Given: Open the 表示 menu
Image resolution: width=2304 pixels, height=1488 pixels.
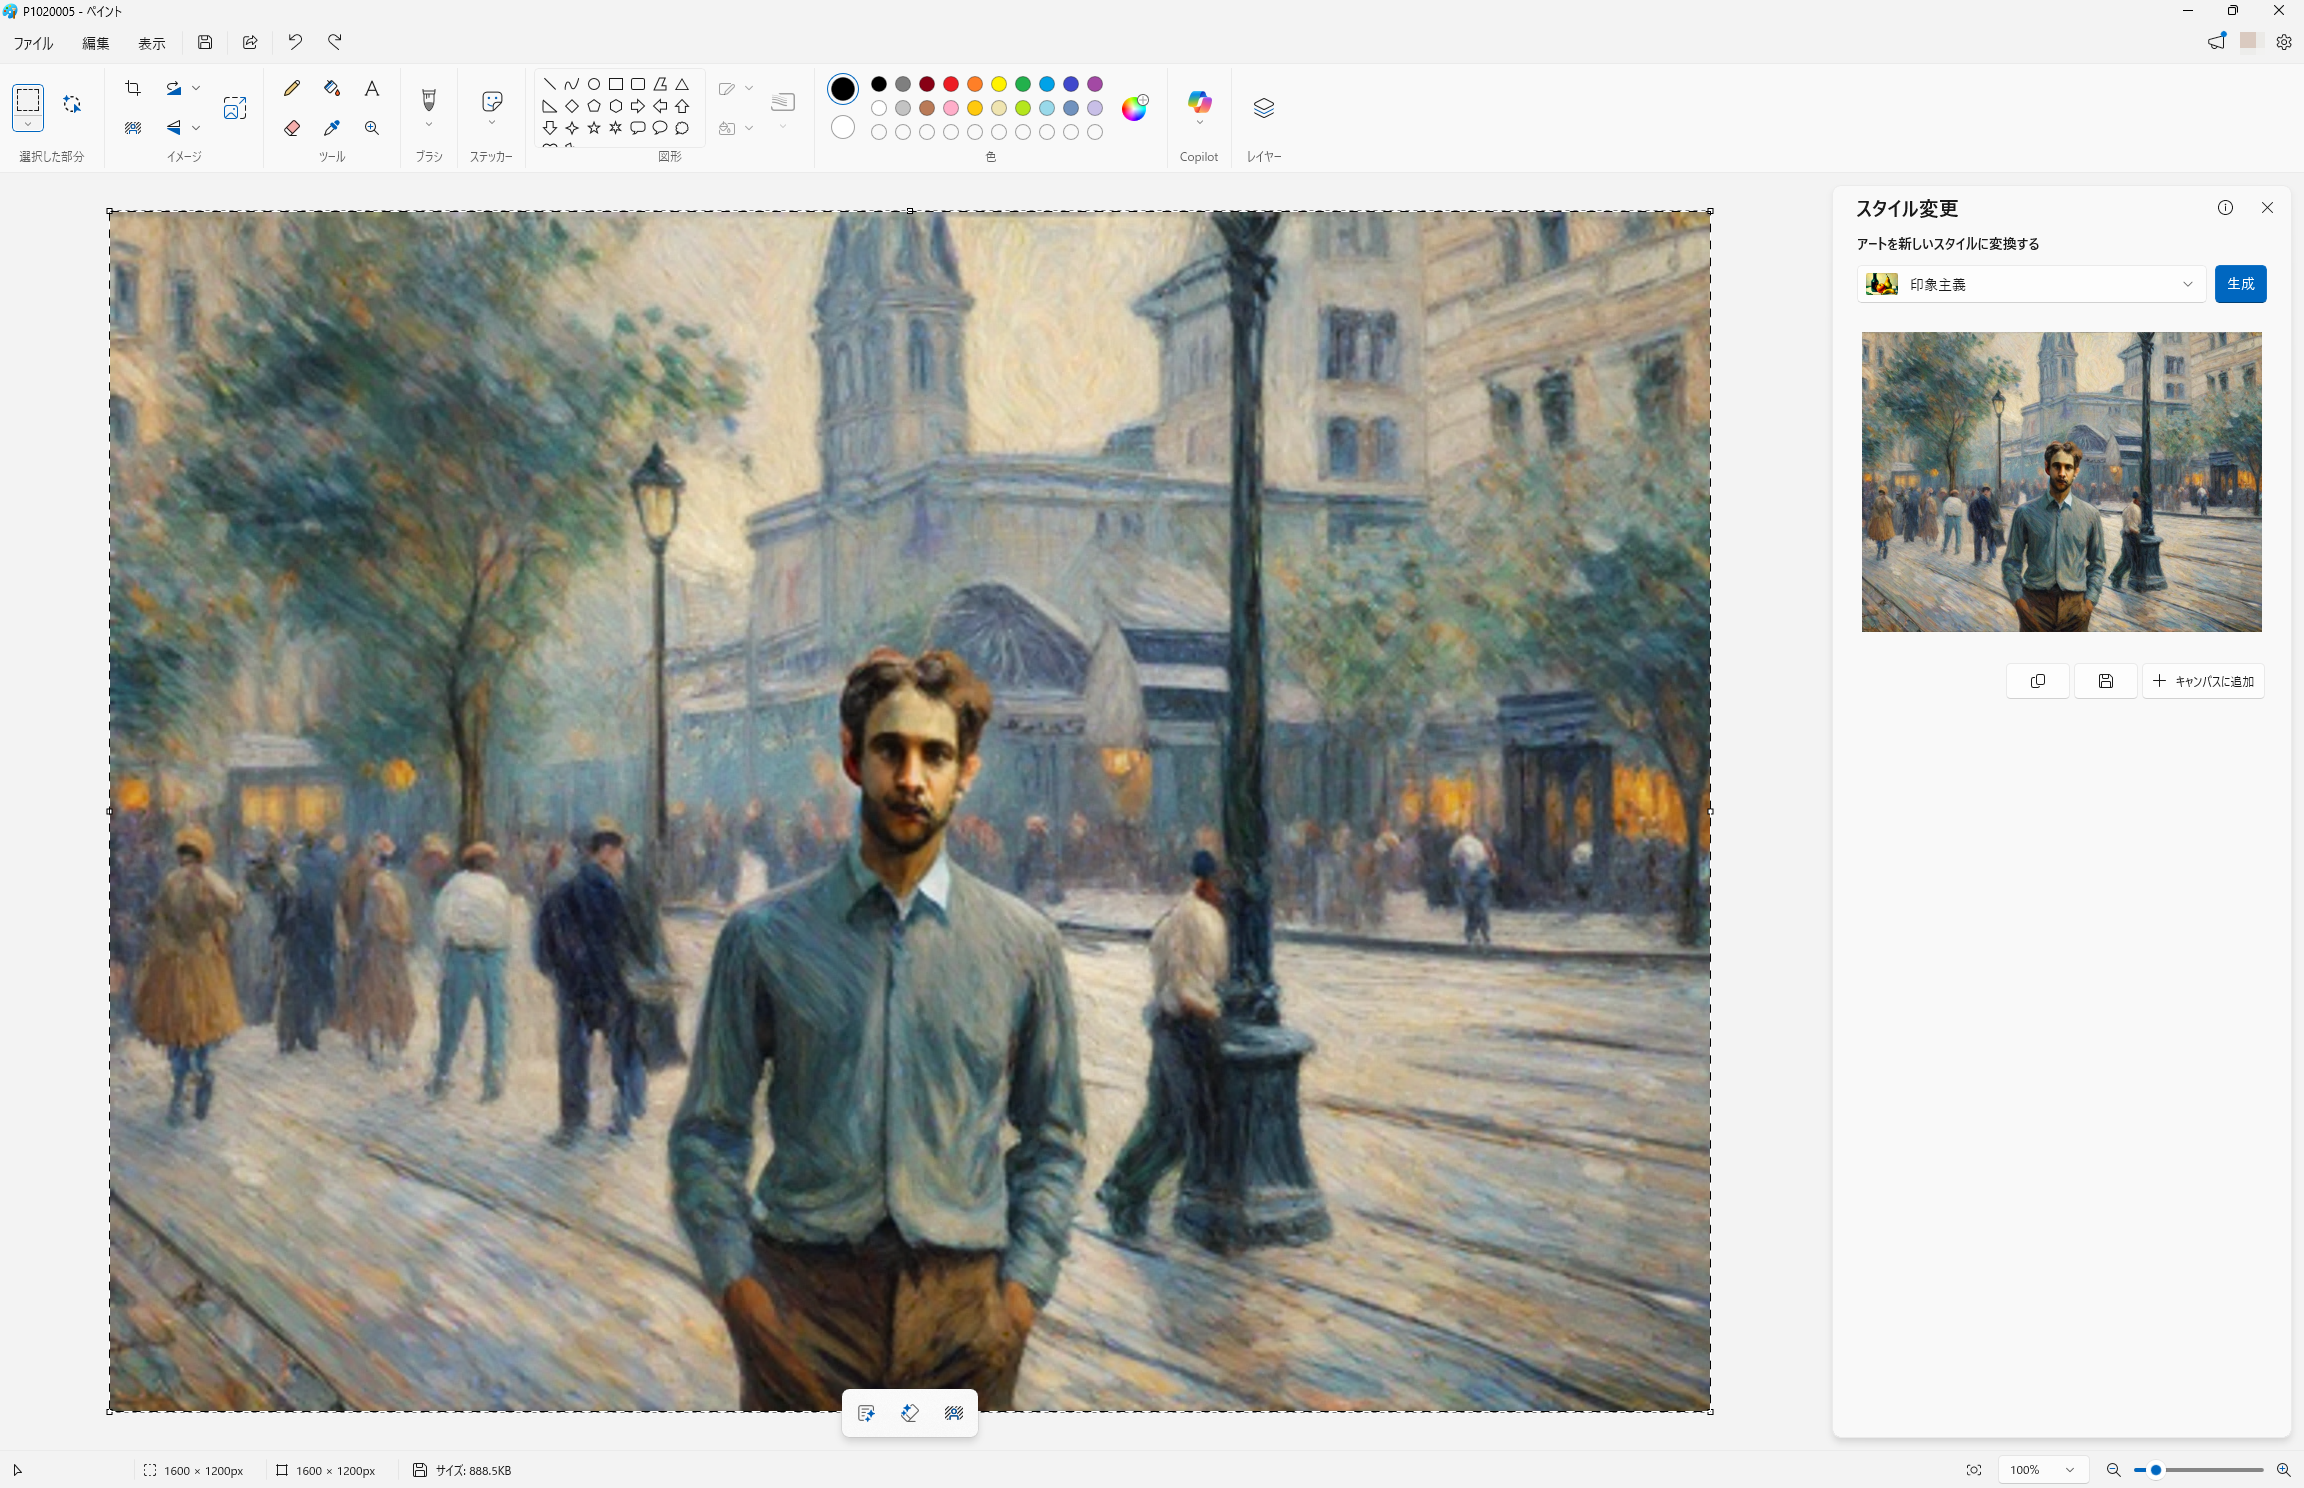Looking at the screenshot, I should [x=151, y=43].
